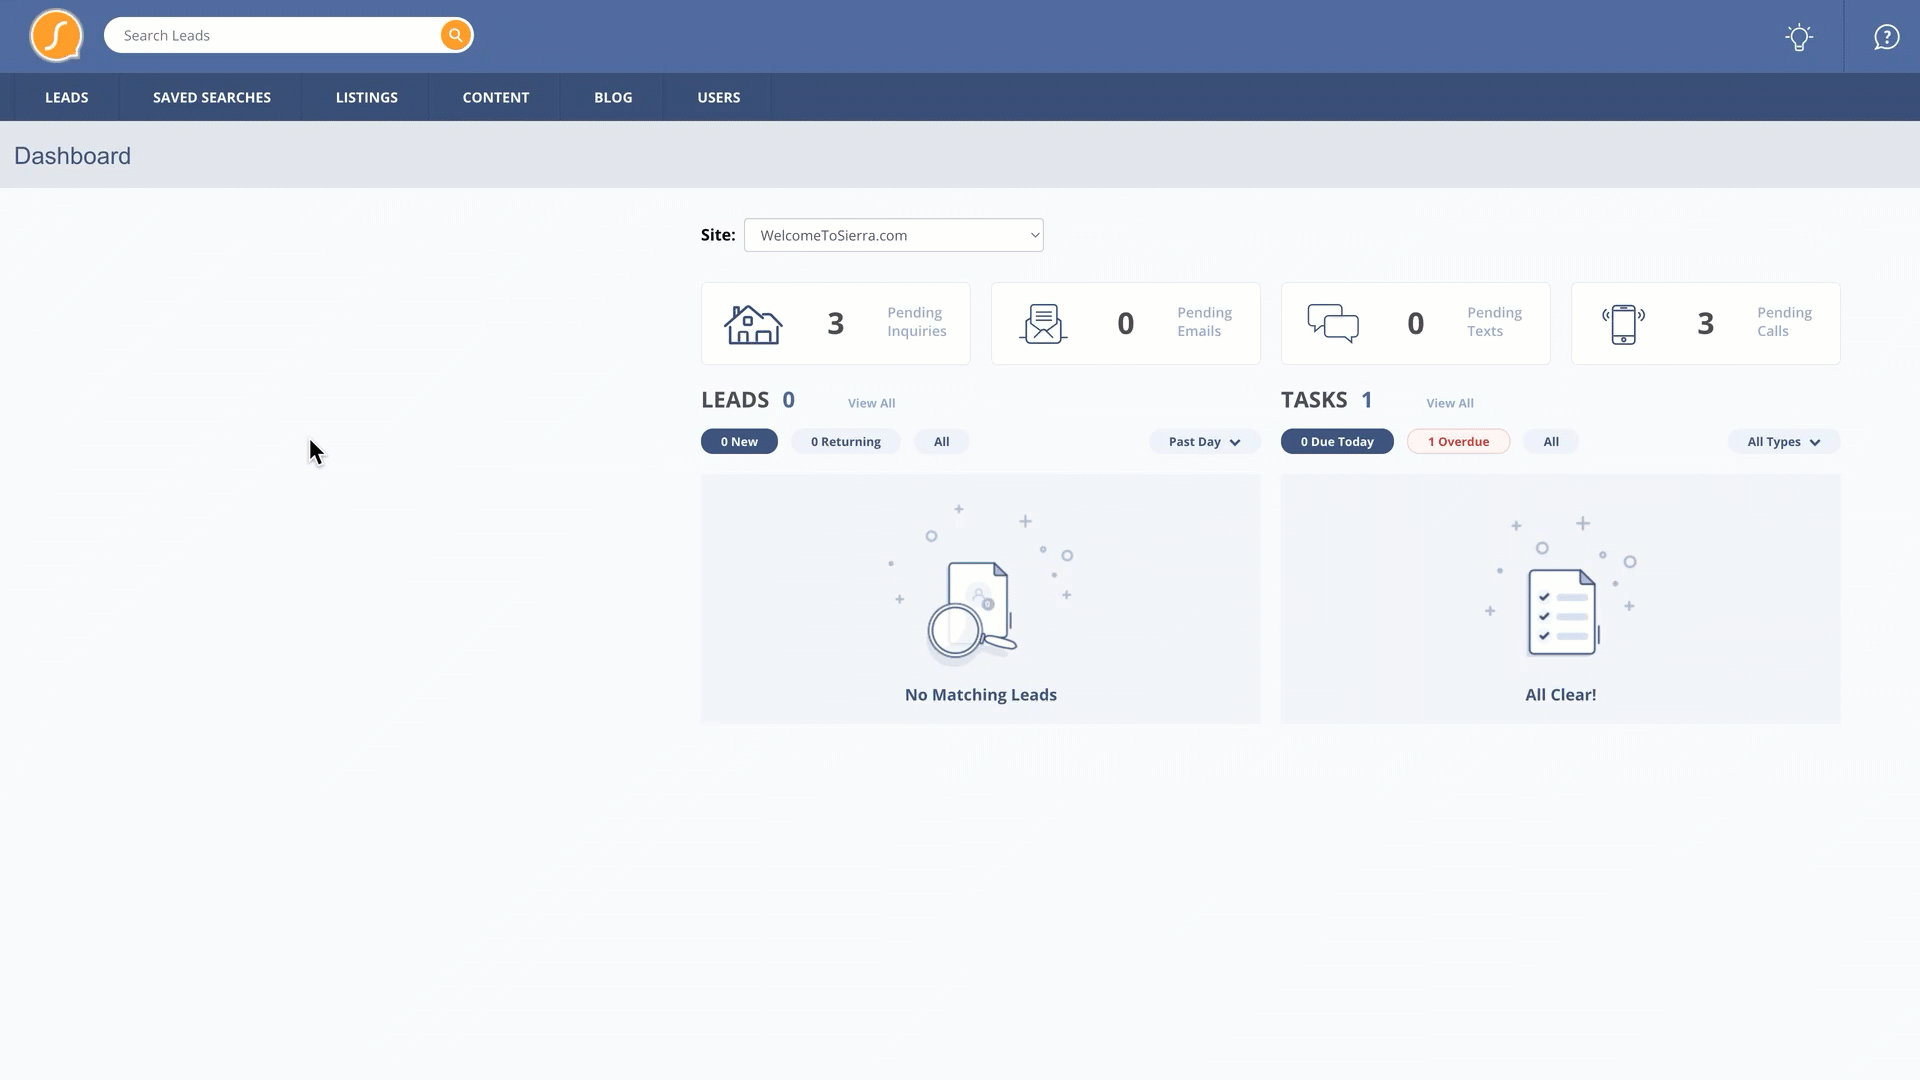1920x1080 pixels.
Task: Open the help question mark icon
Action: (1886, 37)
